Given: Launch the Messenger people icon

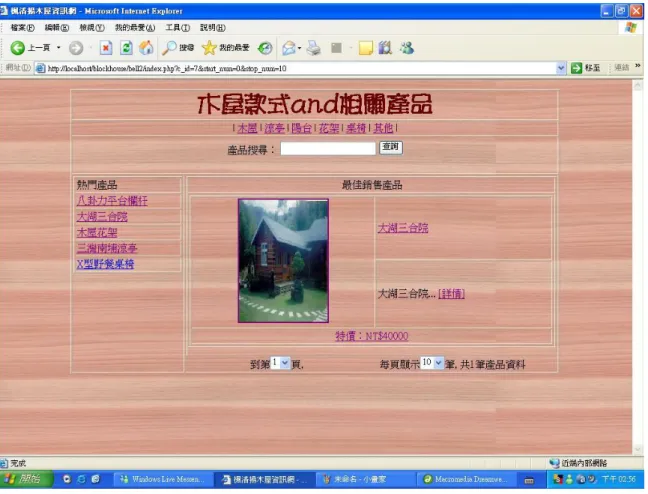Looking at the screenshot, I should point(407,48).
